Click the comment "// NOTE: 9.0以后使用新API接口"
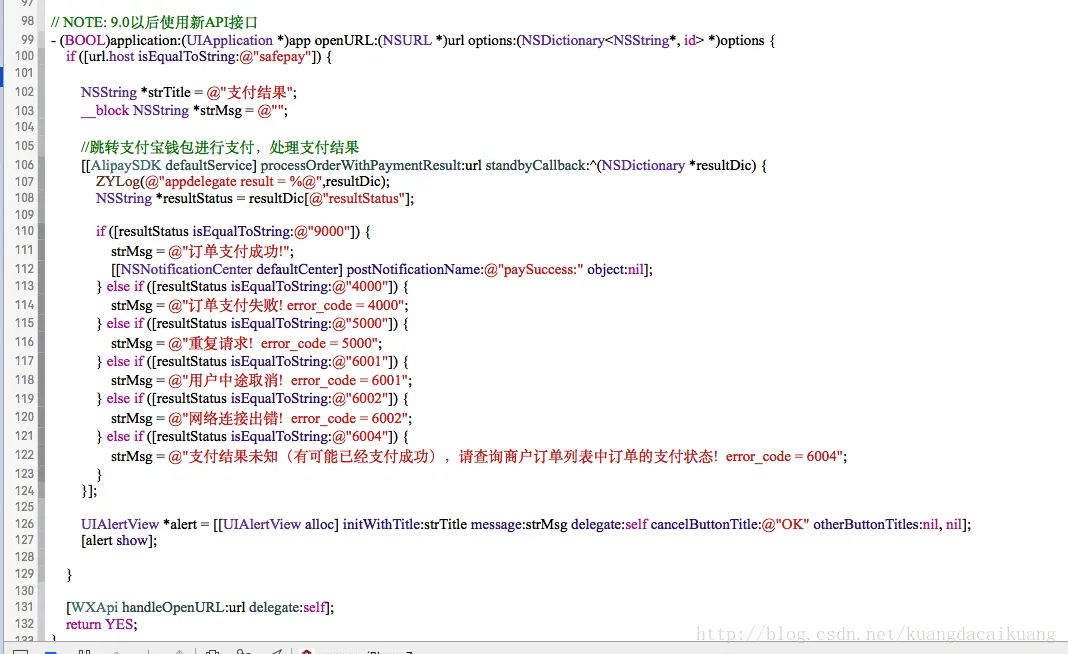The height and width of the screenshot is (654, 1068). point(154,22)
